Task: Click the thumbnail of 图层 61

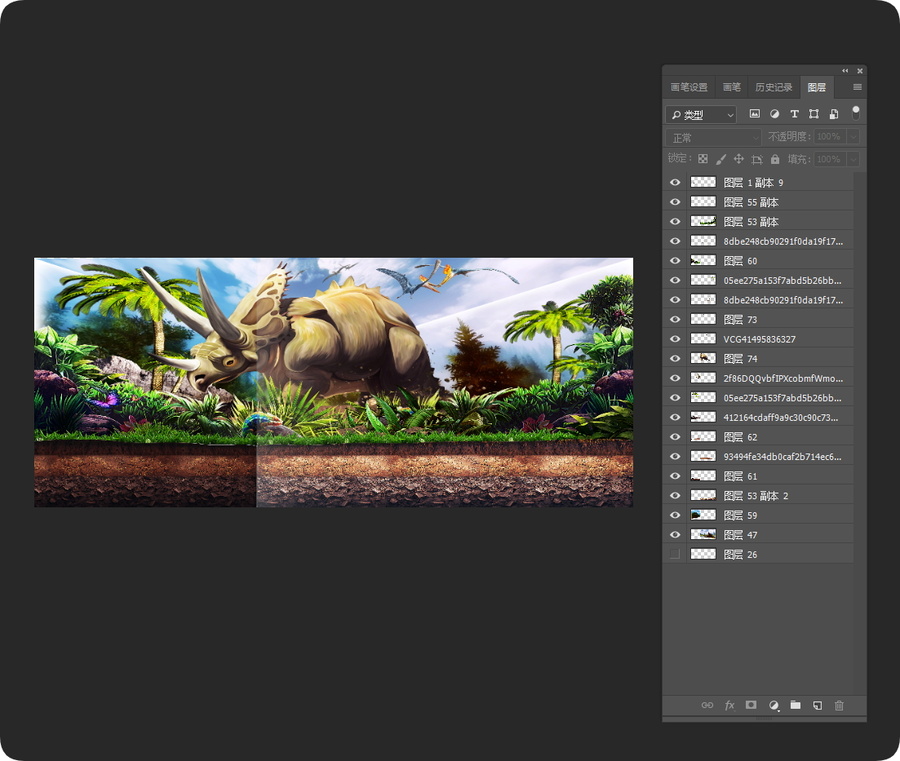Action: [703, 476]
